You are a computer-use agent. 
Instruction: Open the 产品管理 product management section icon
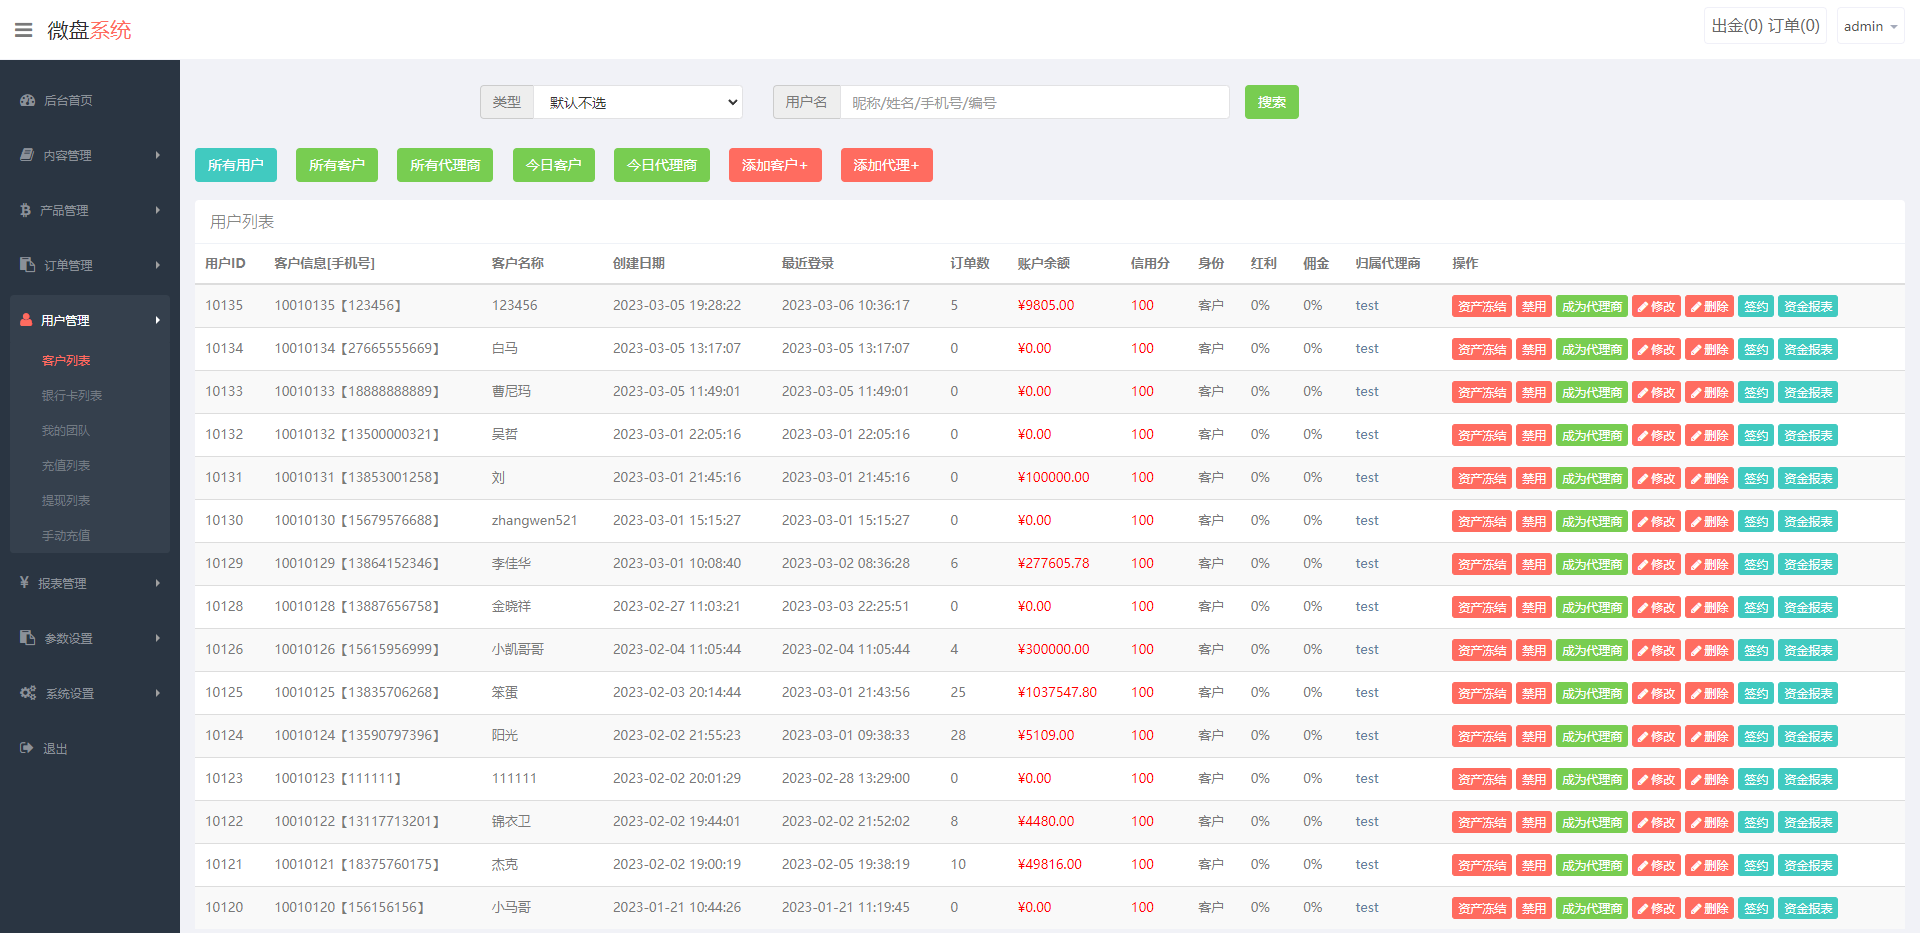click(x=26, y=210)
